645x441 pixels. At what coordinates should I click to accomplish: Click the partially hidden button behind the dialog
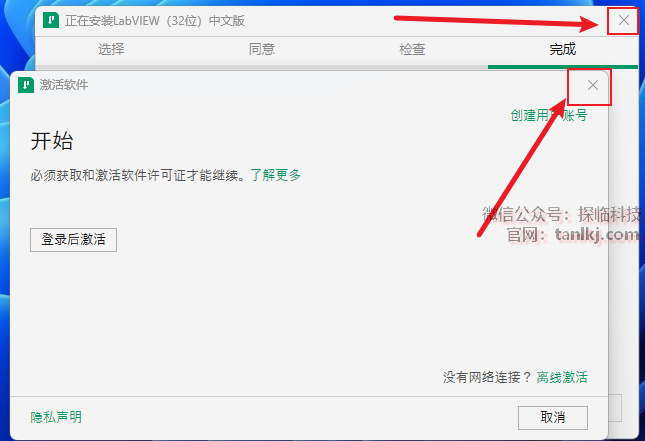coord(615,408)
